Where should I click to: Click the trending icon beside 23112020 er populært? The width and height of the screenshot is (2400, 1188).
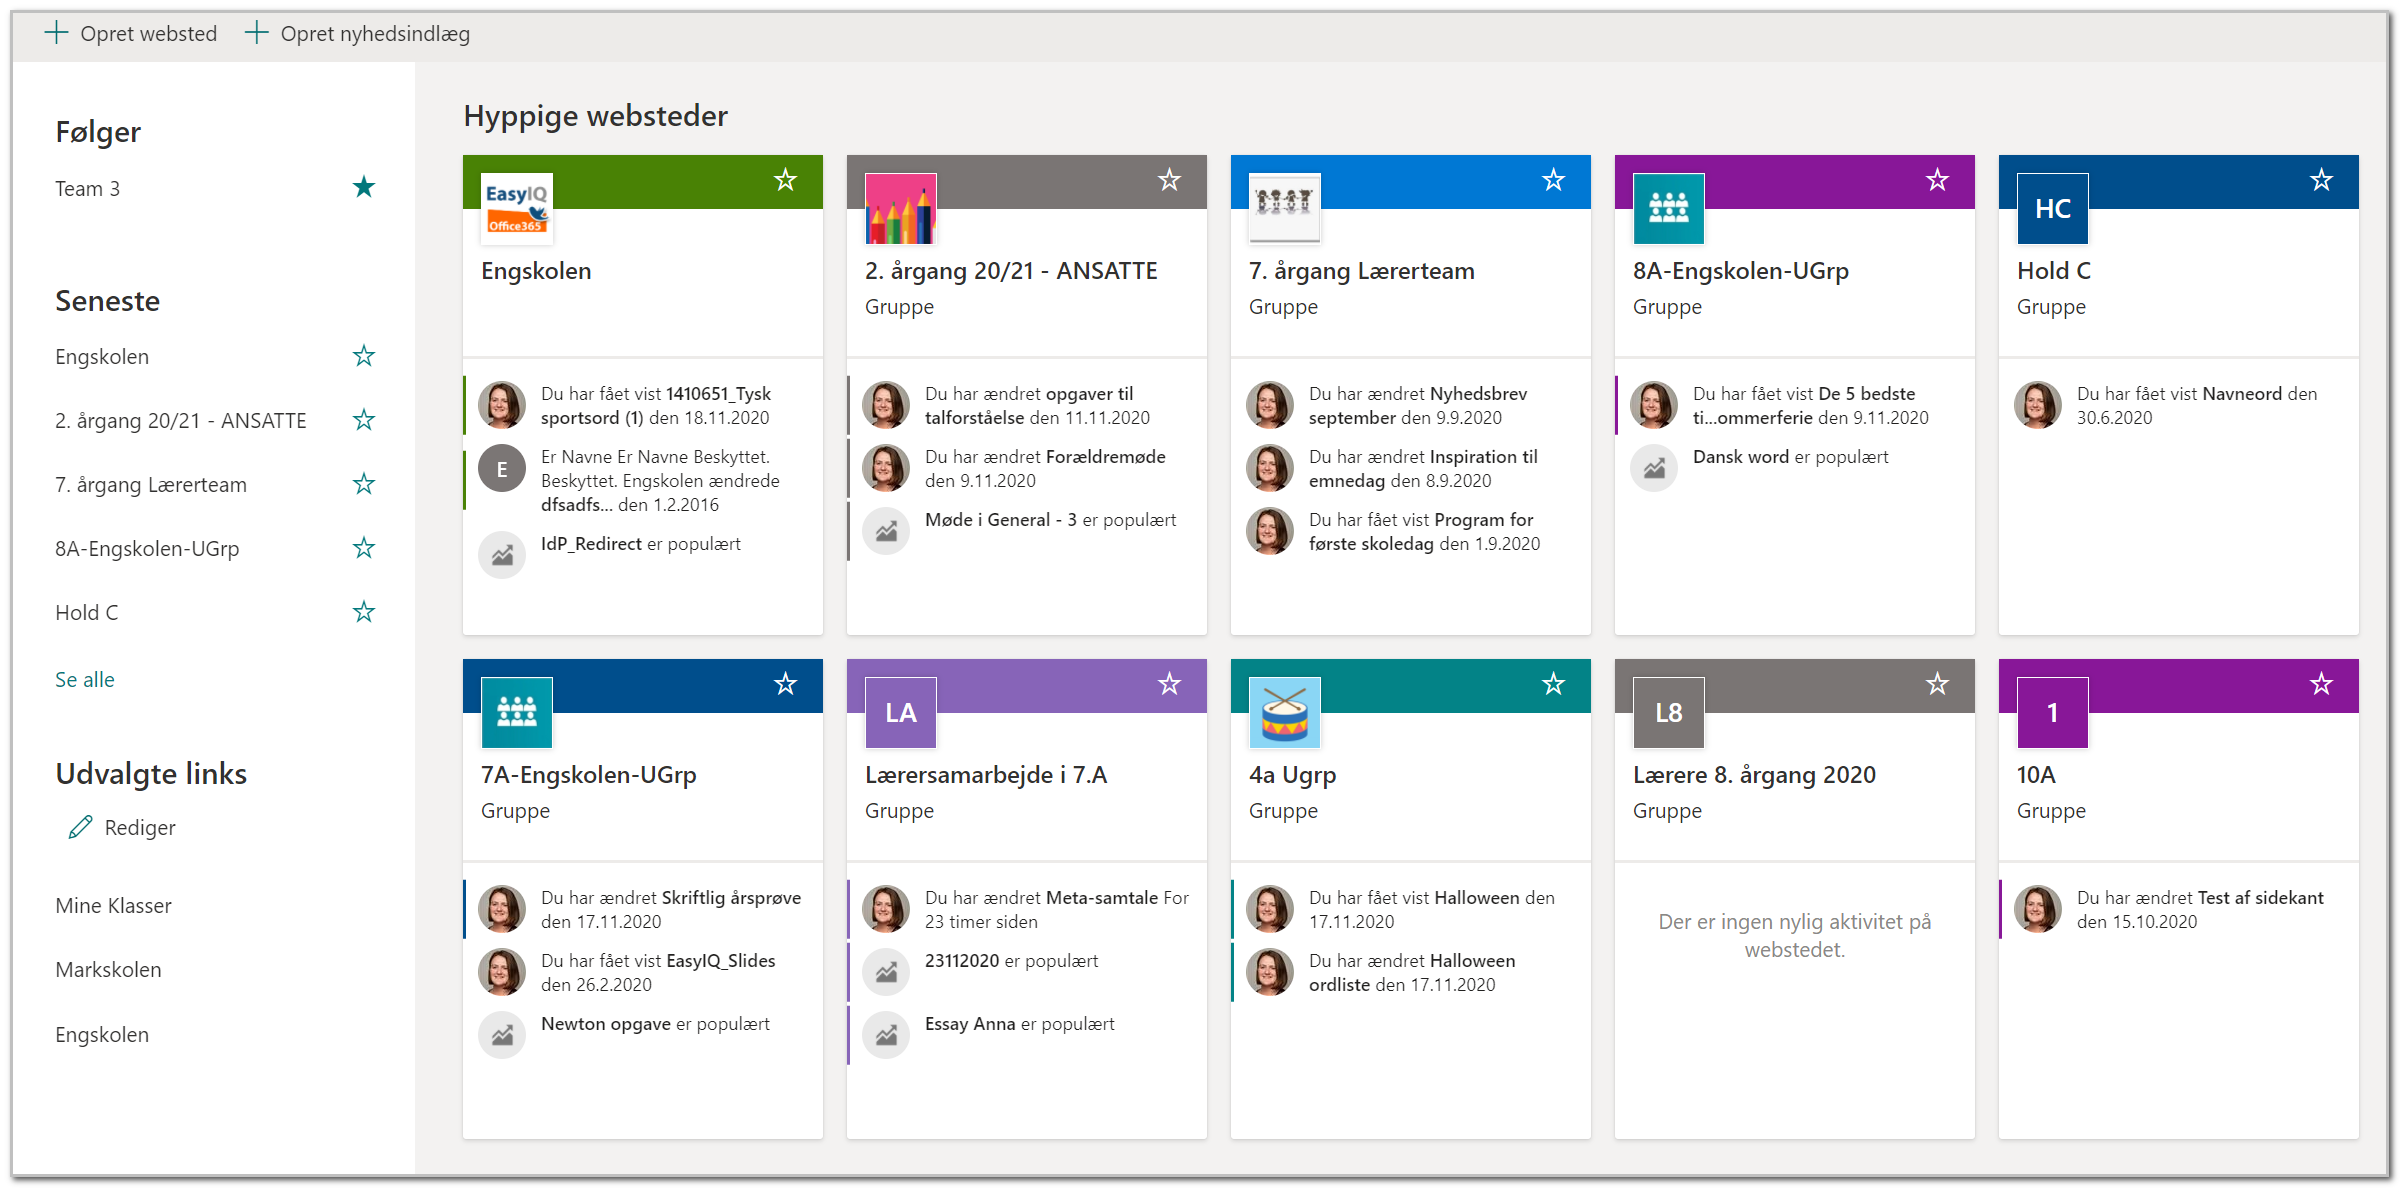886,972
